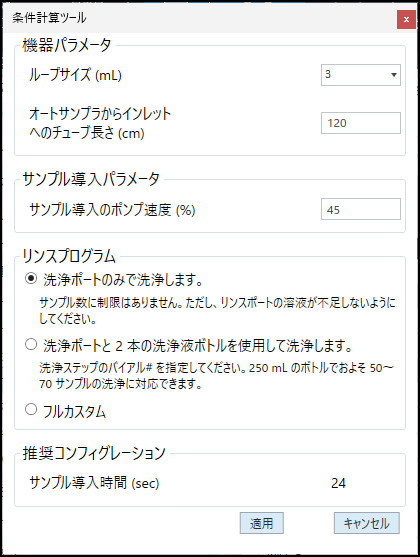Click the 適用 button

point(262,523)
